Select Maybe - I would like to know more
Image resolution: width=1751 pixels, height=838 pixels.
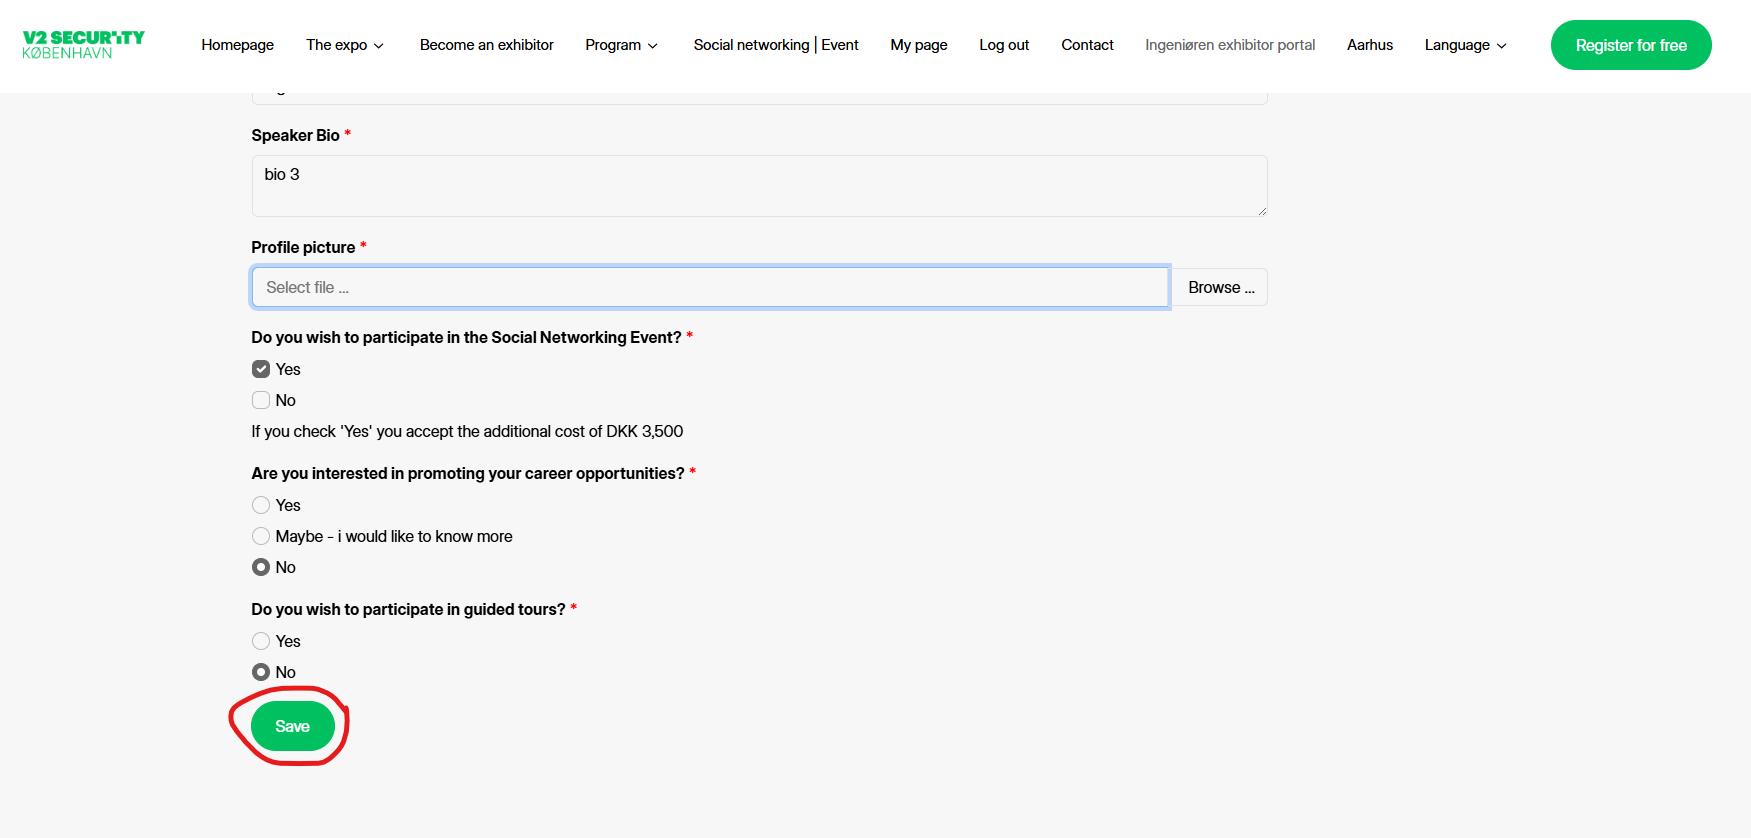(261, 536)
